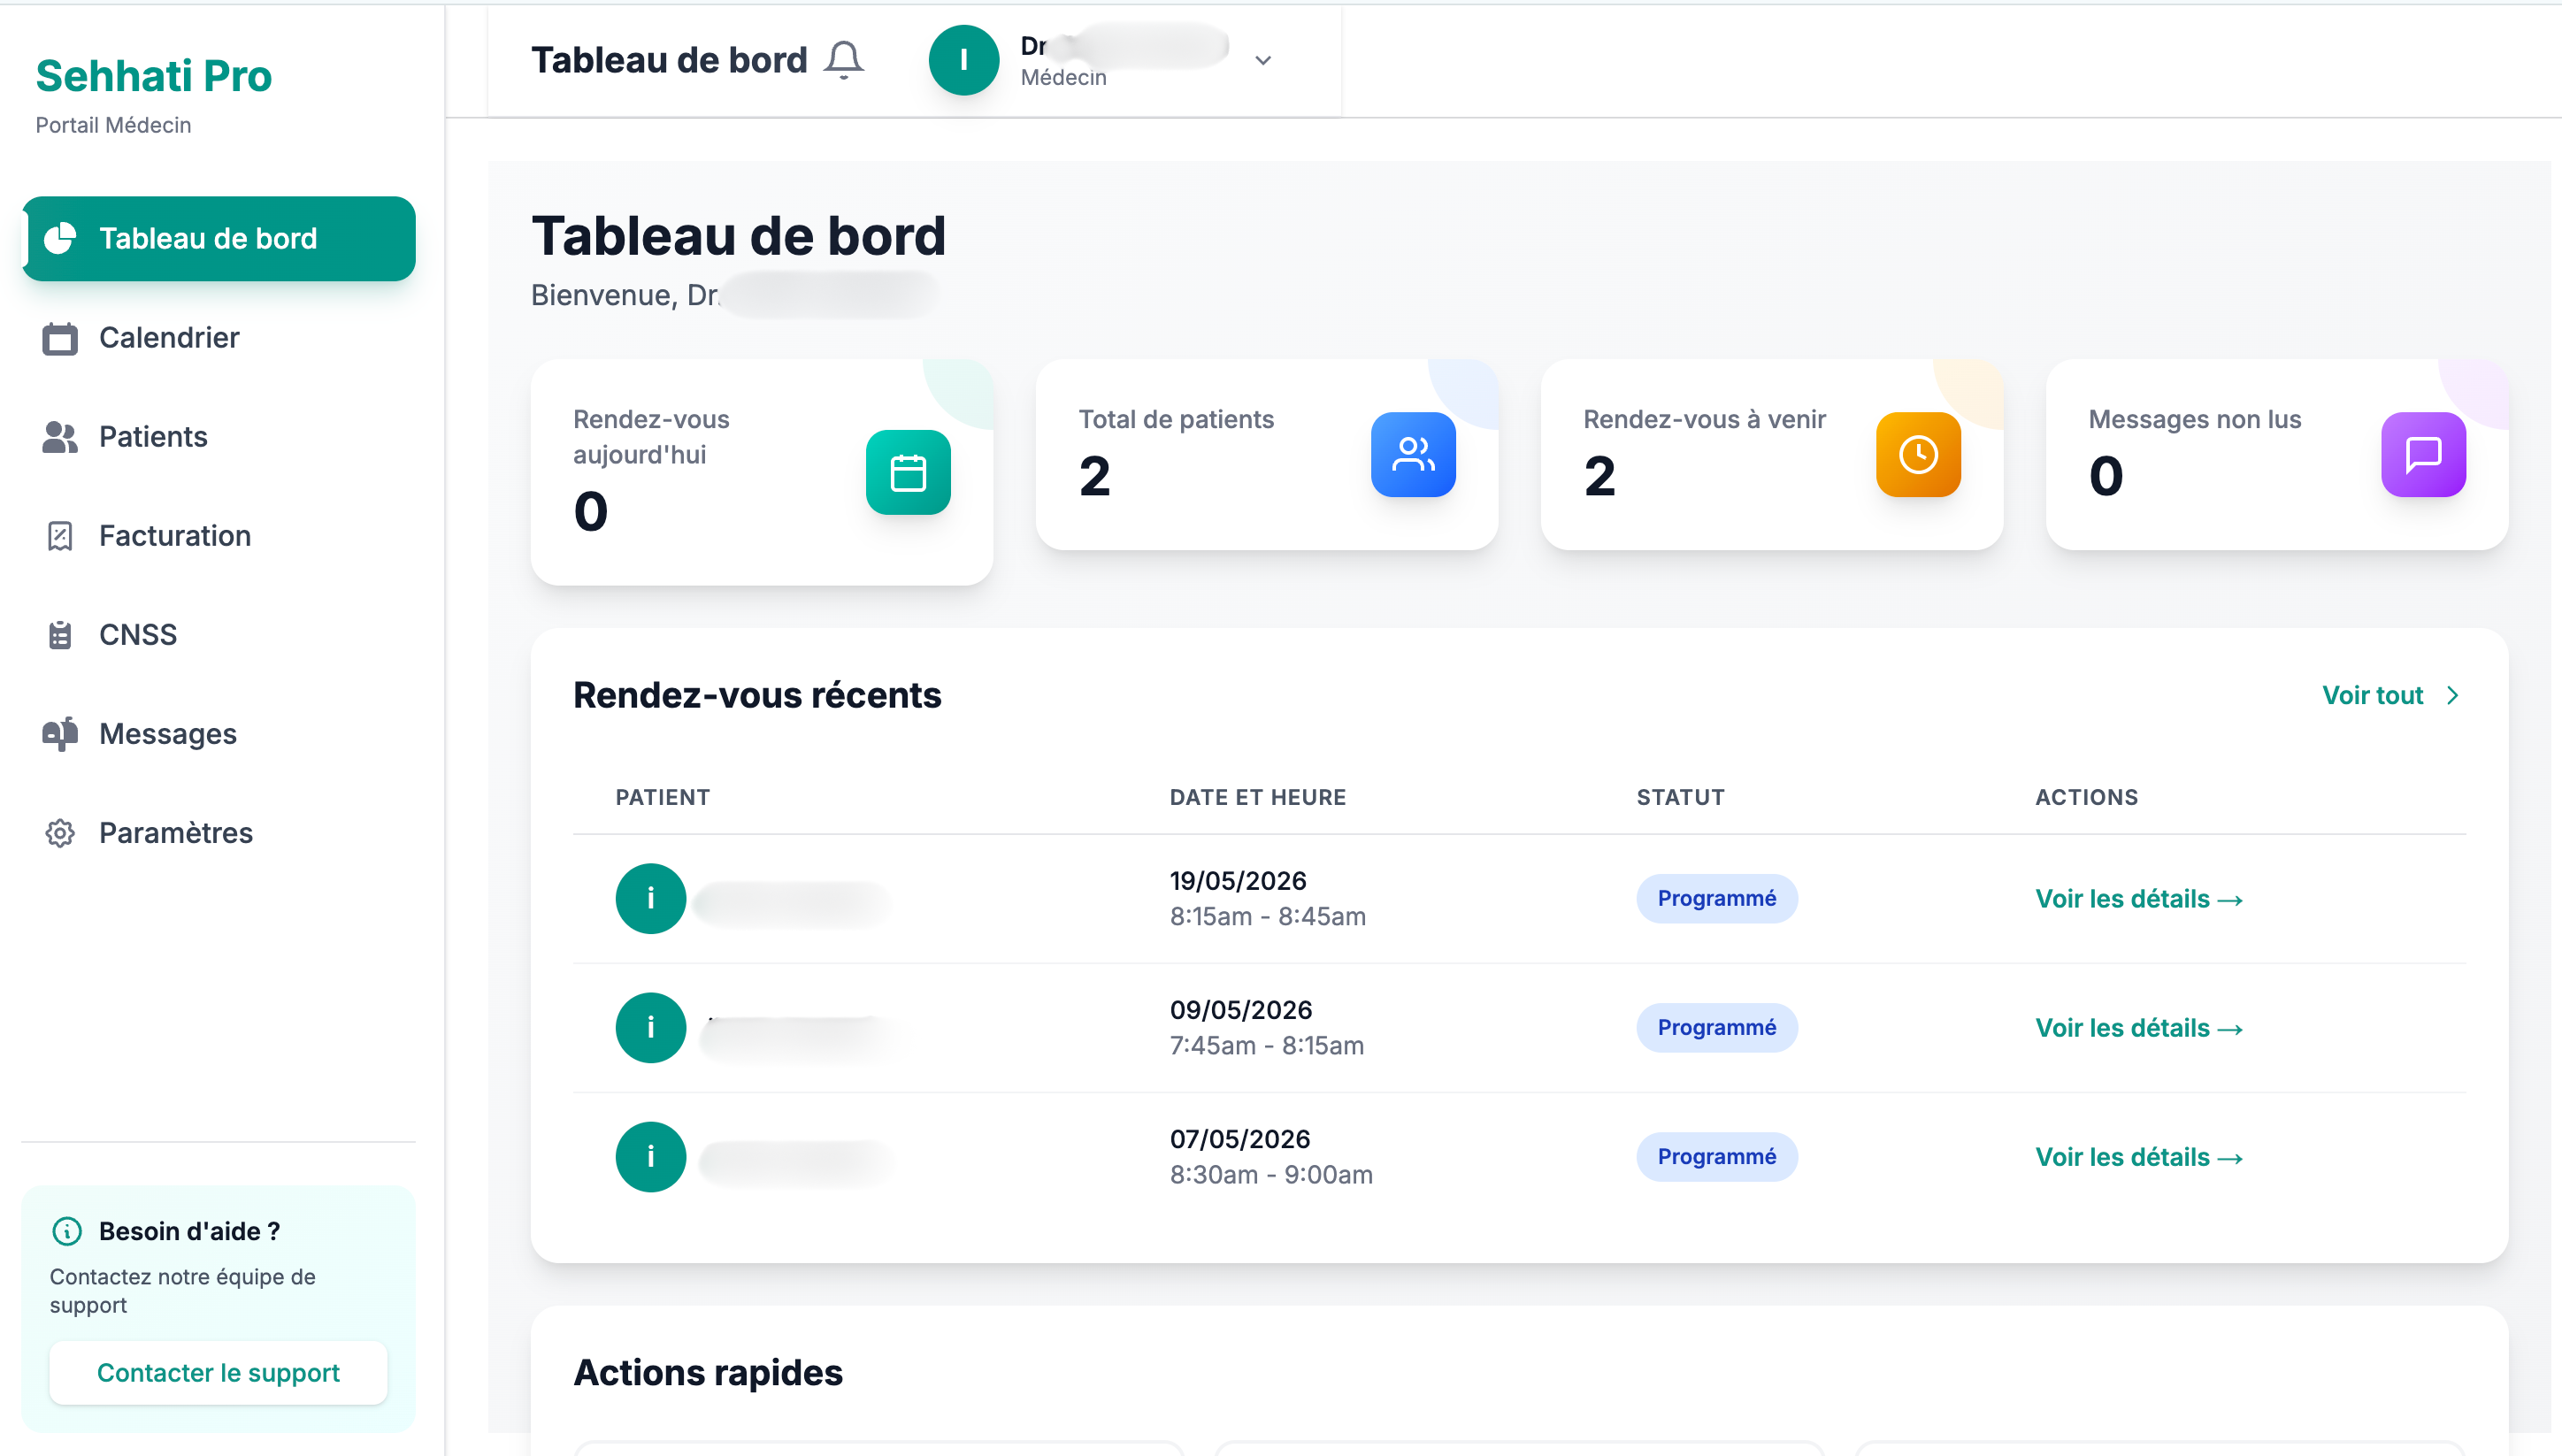
Task: Click the info icon beside Besoin d'aide
Action: pyautogui.click(x=67, y=1231)
